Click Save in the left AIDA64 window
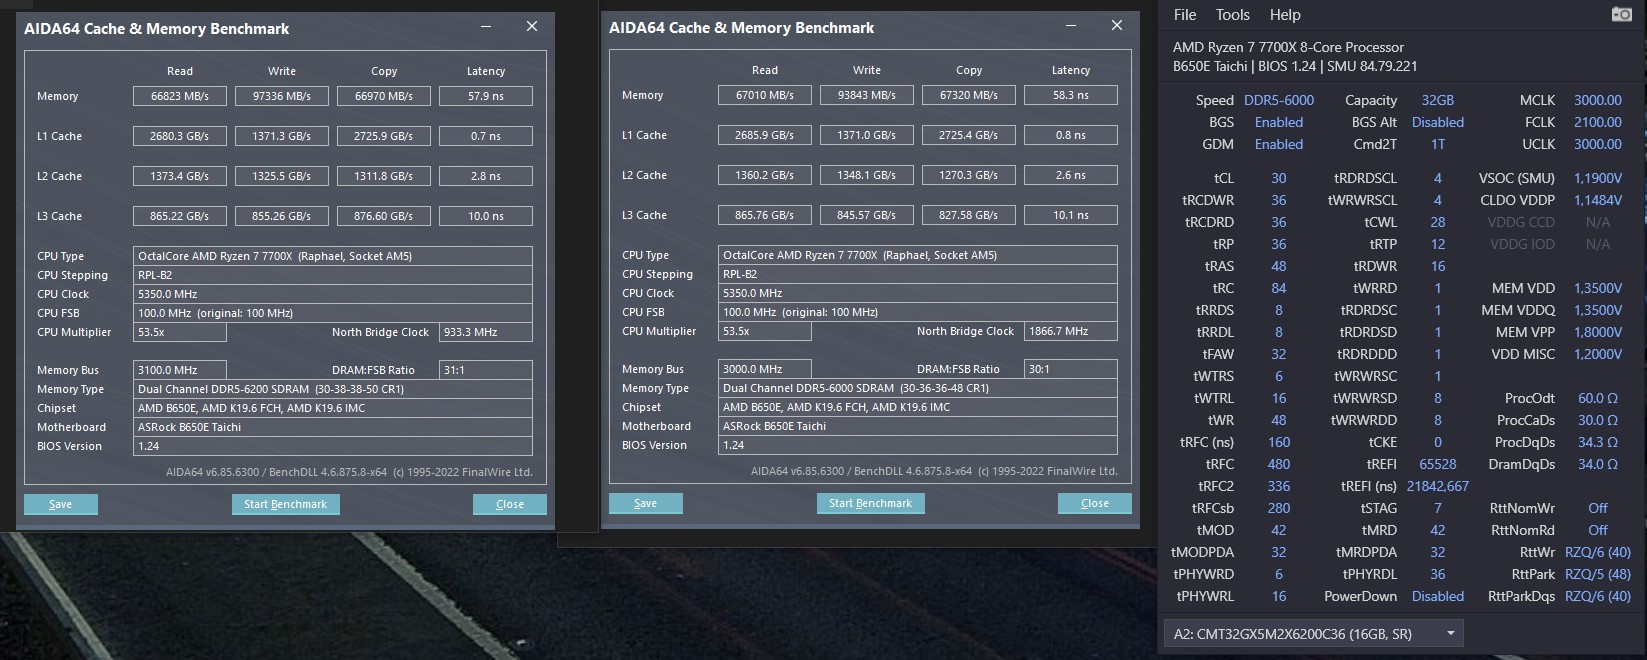The height and width of the screenshot is (660, 1647). tap(61, 504)
